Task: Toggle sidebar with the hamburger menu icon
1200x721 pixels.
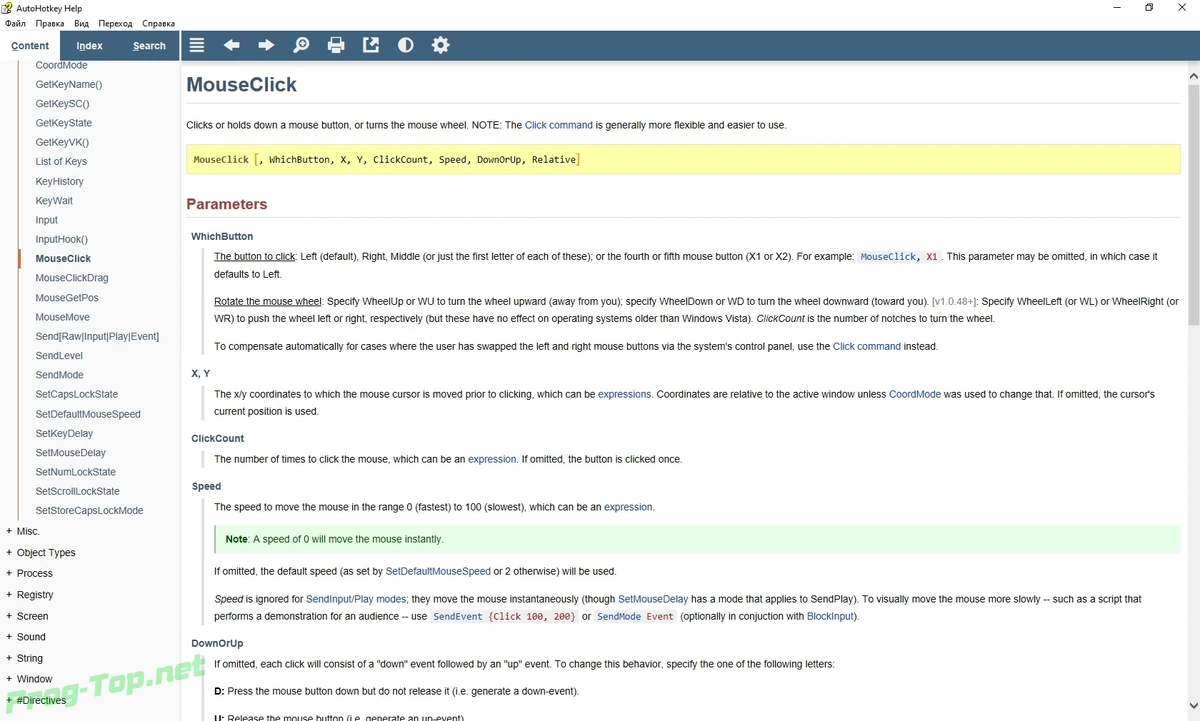Action: click(x=197, y=45)
